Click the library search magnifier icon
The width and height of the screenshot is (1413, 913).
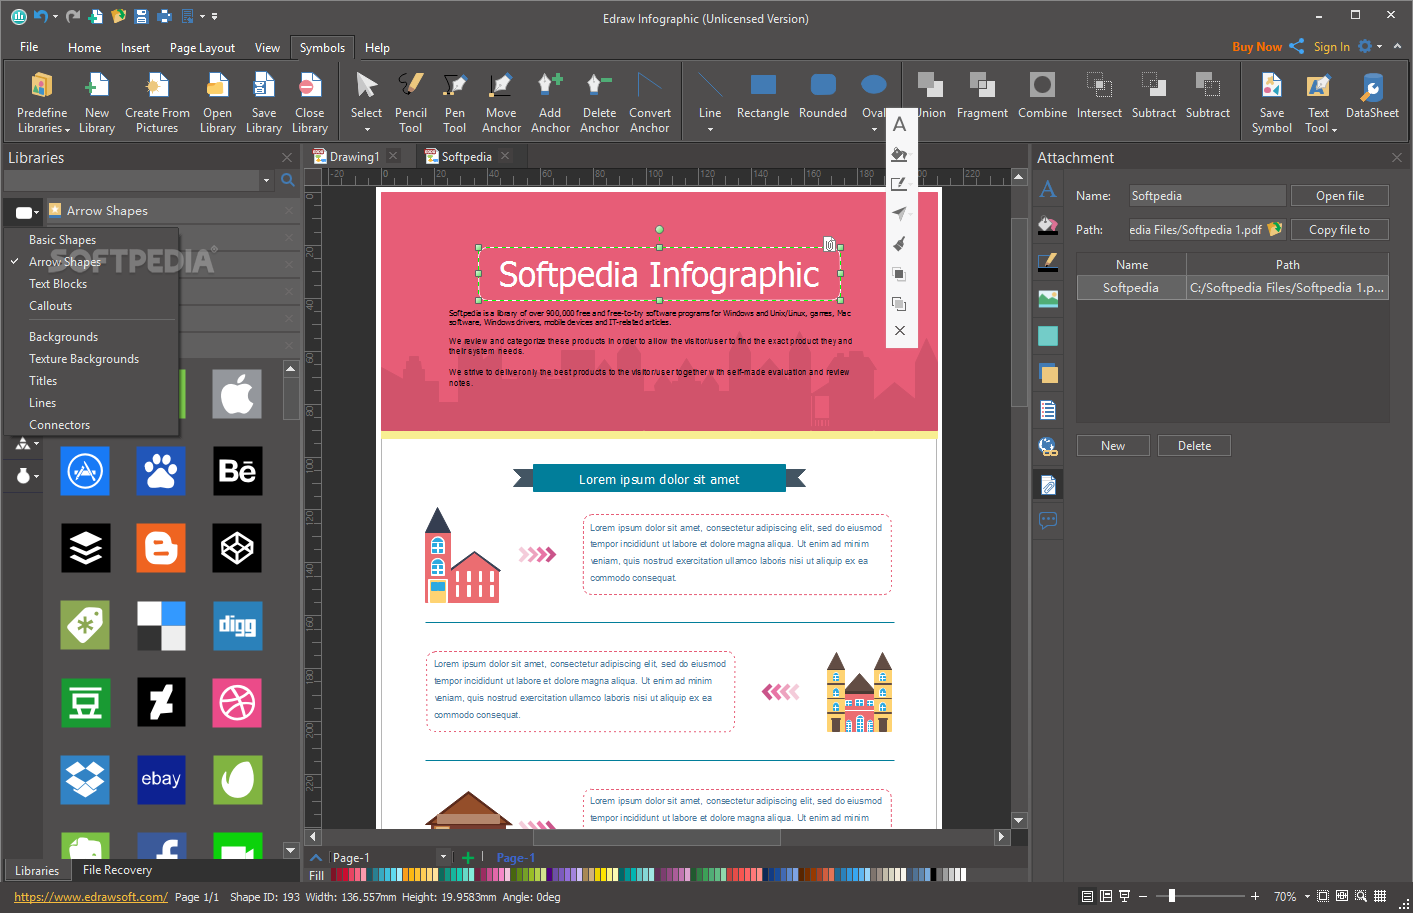tap(287, 180)
